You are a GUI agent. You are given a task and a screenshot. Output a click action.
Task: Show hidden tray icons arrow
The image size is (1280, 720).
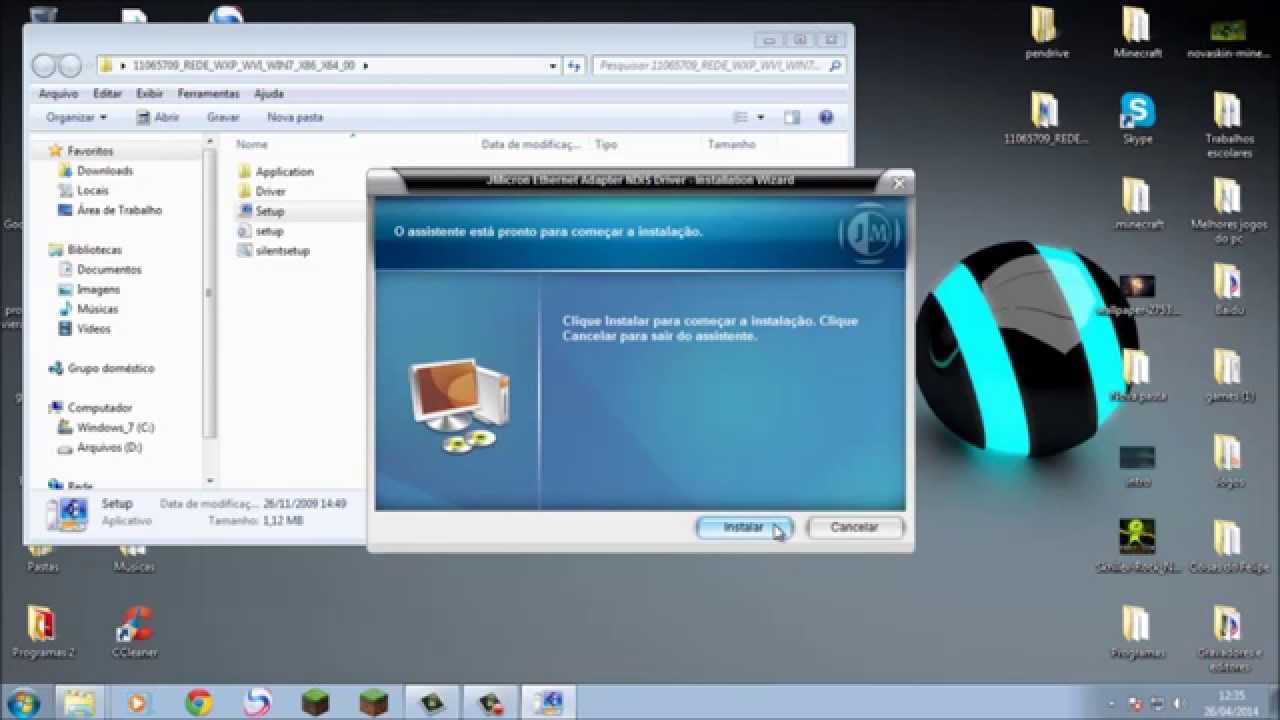1113,703
